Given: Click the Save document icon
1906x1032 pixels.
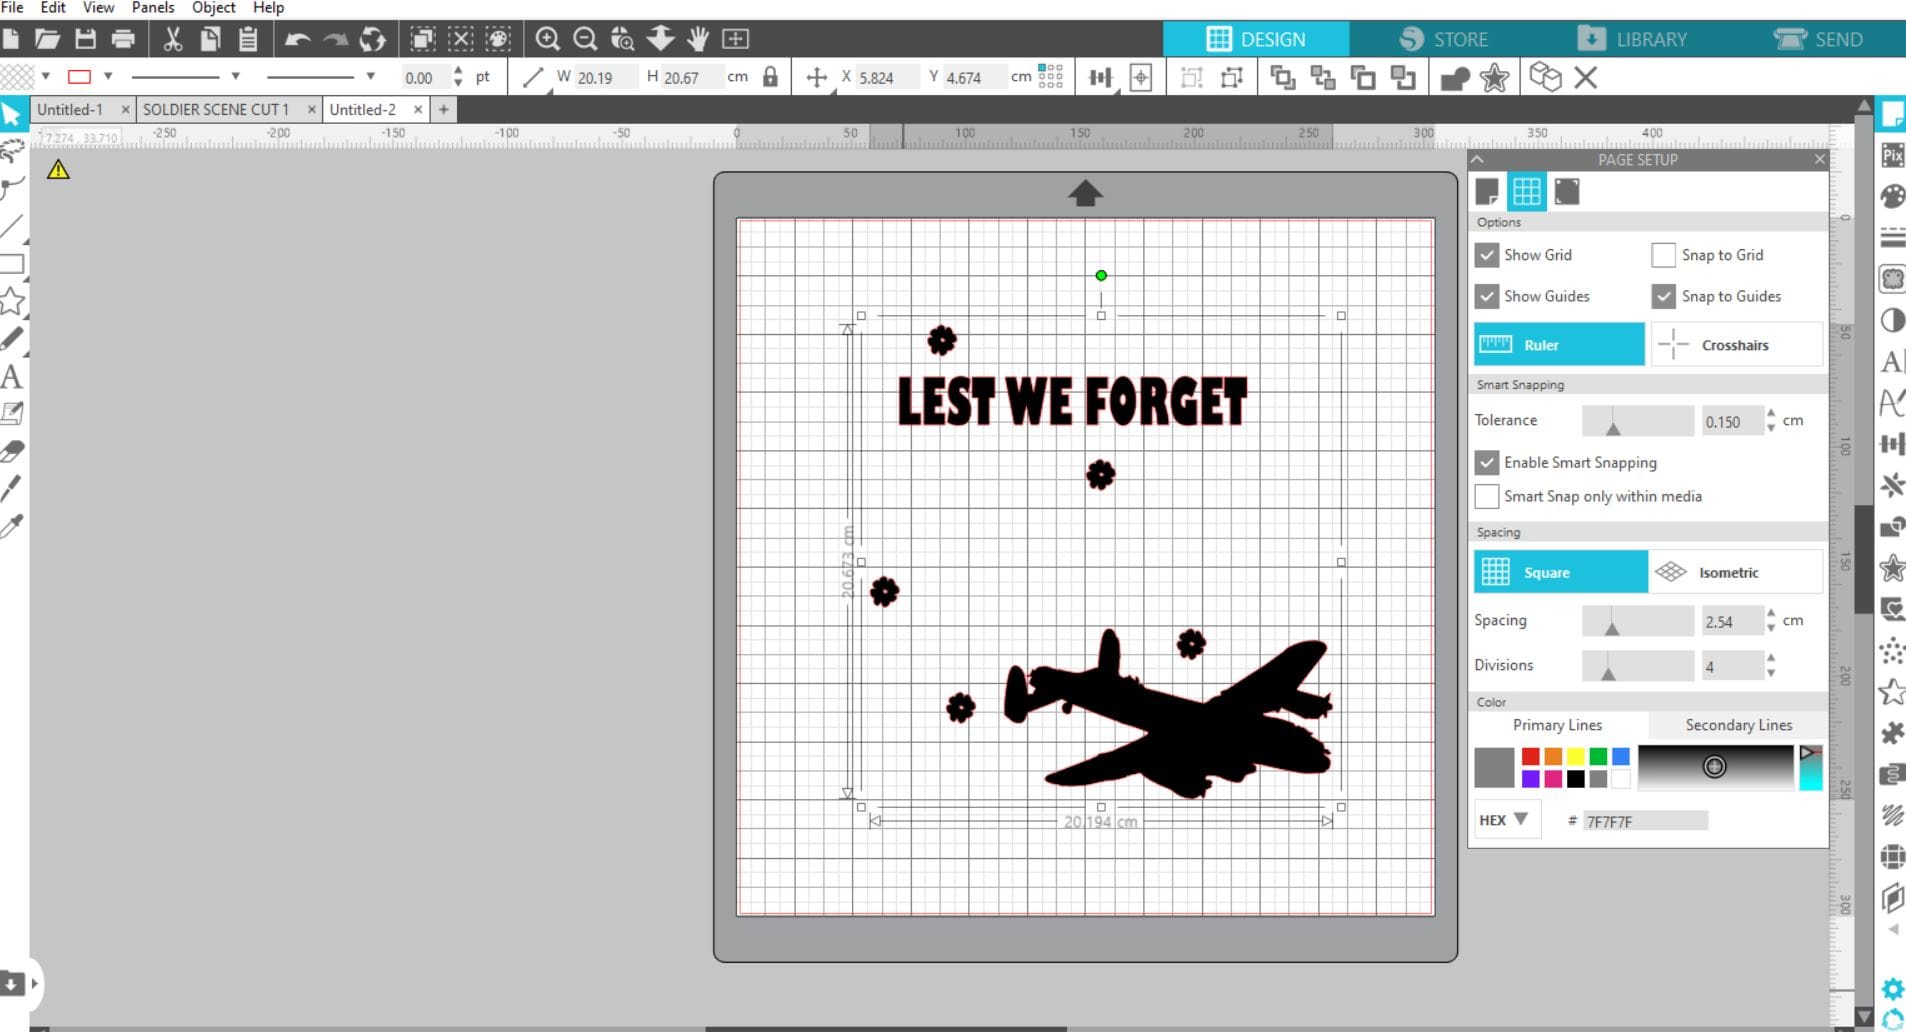Looking at the screenshot, I should point(86,39).
